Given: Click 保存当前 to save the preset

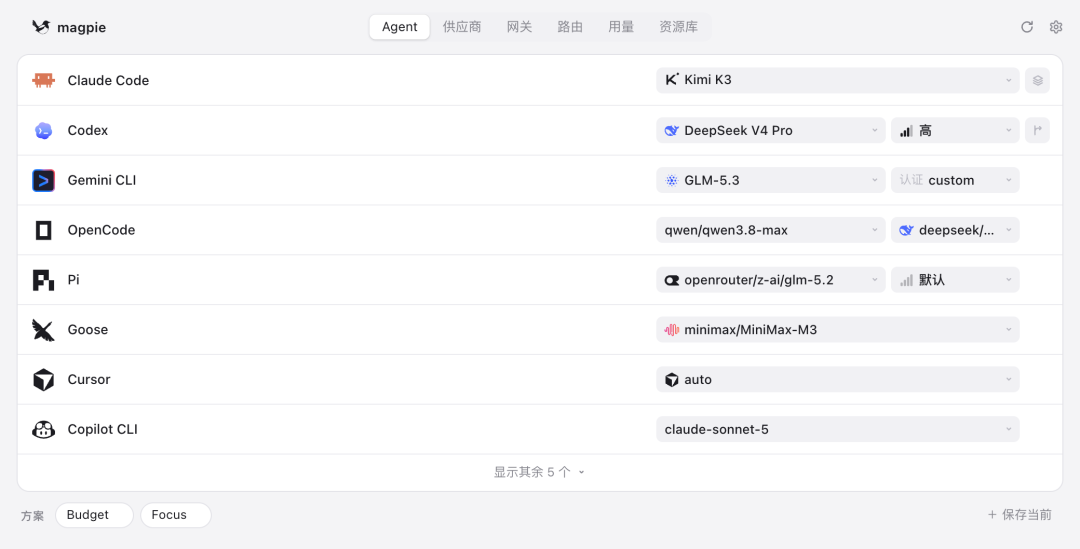Looking at the screenshot, I should 1020,515.
